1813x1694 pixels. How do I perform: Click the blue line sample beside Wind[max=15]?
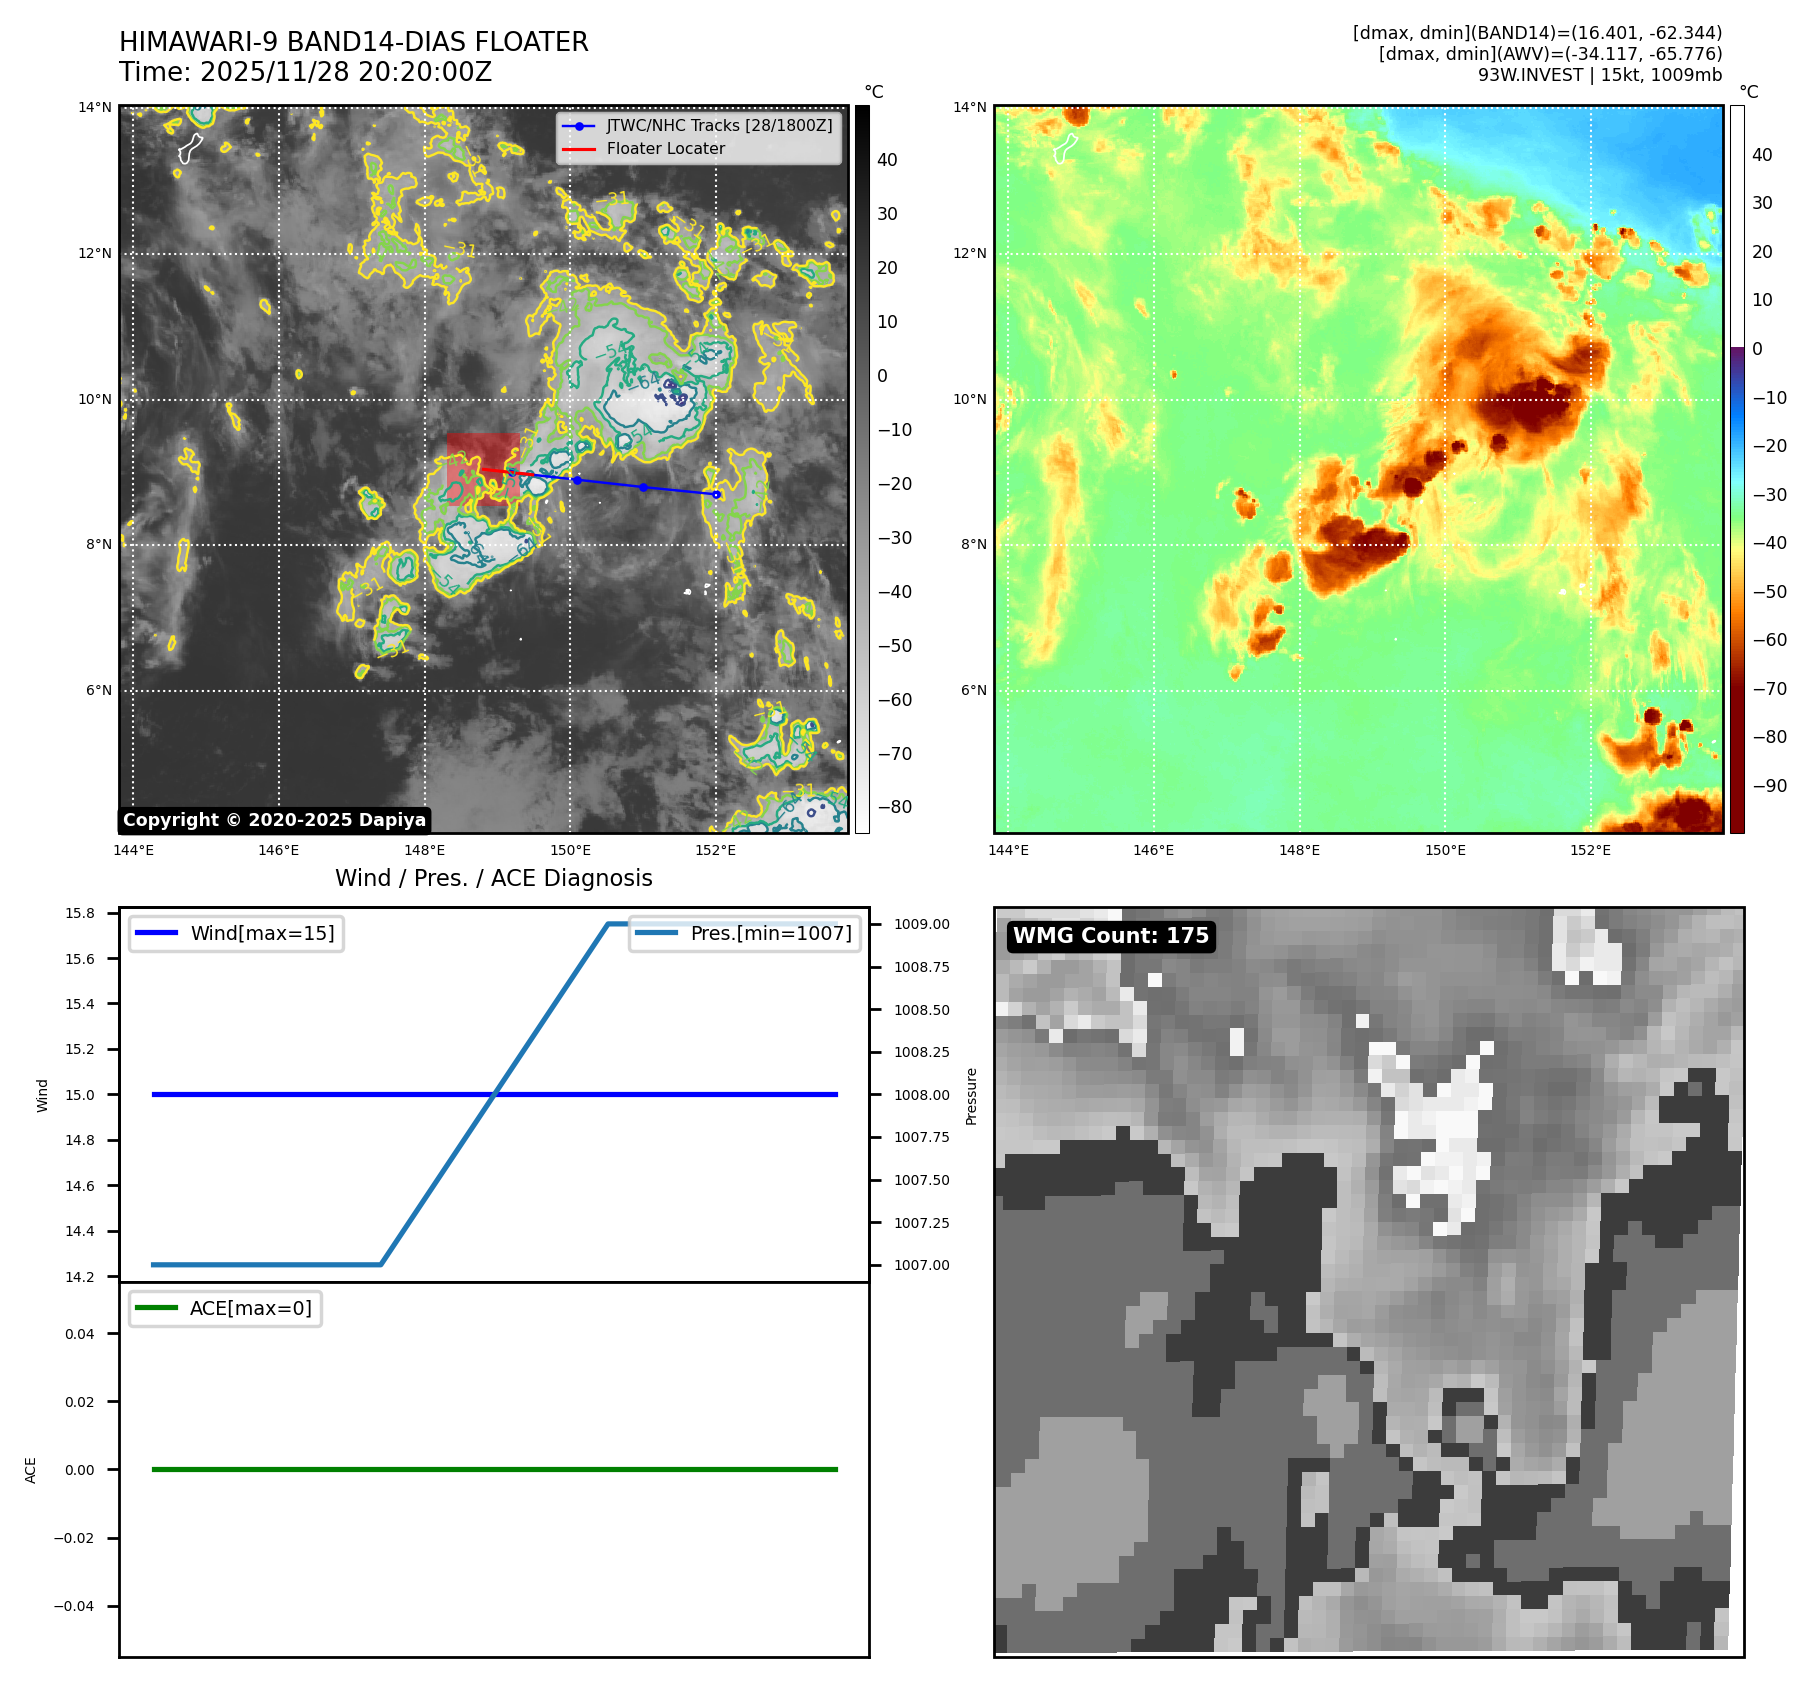pyautogui.click(x=156, y=933)
